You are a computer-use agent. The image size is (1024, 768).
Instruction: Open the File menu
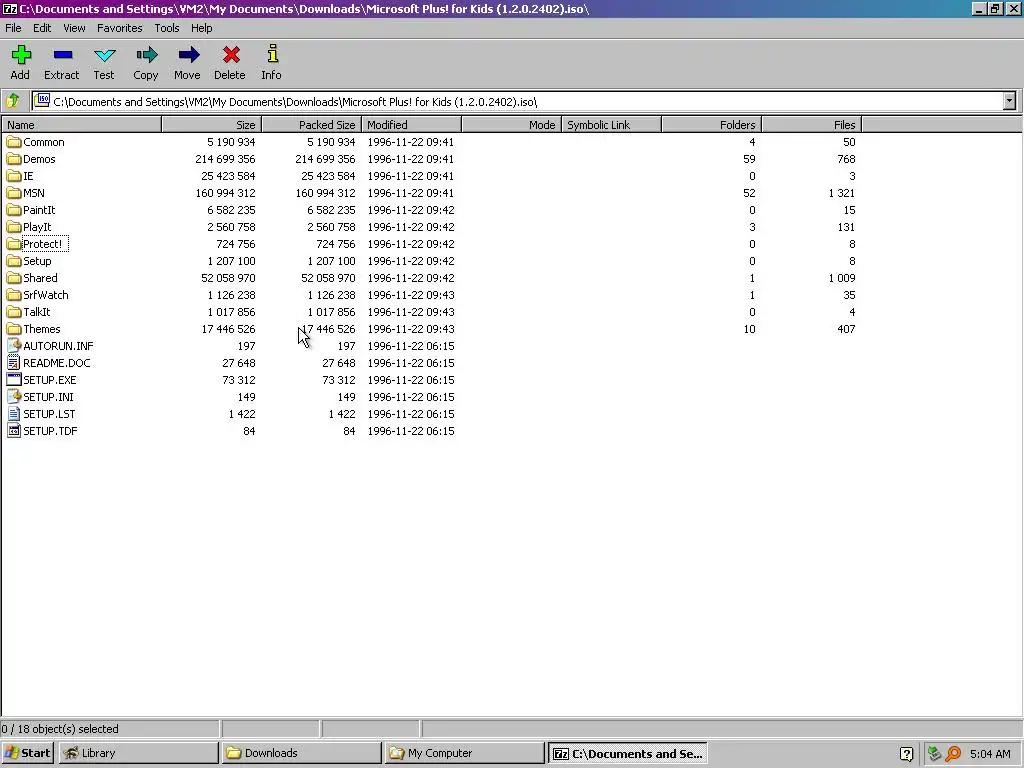13,28
